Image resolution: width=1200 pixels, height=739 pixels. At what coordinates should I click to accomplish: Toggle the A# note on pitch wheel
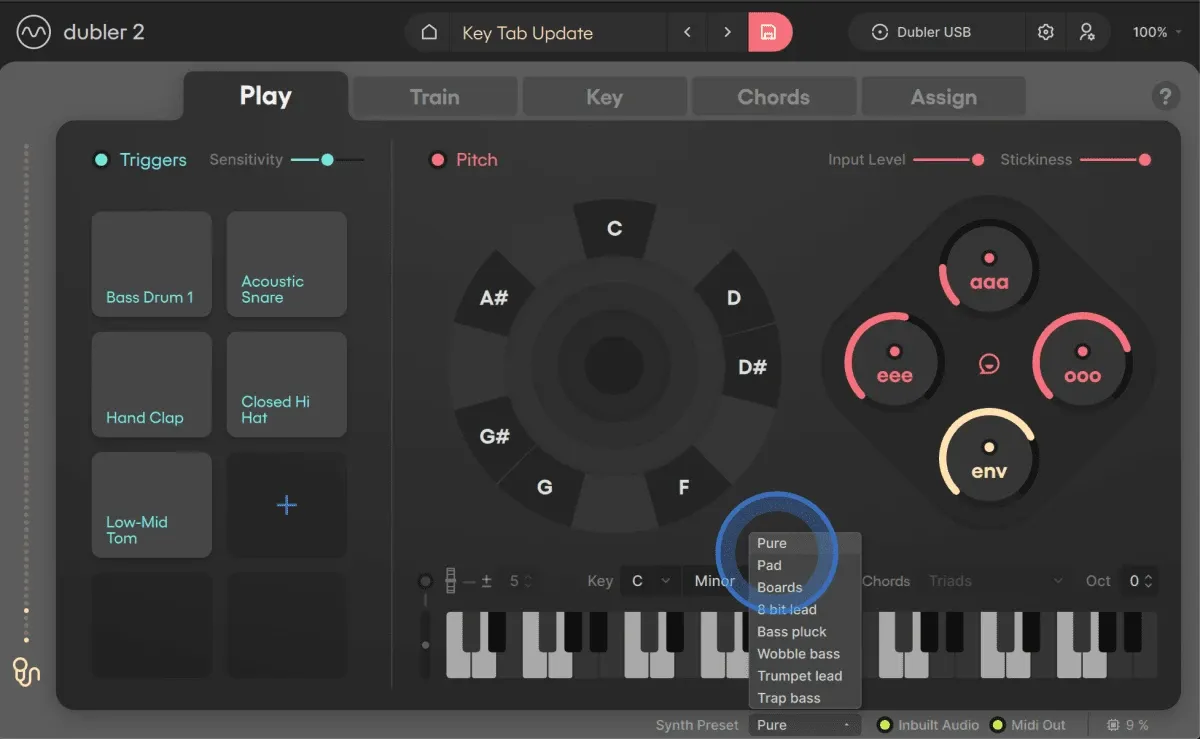pos(494,298)
